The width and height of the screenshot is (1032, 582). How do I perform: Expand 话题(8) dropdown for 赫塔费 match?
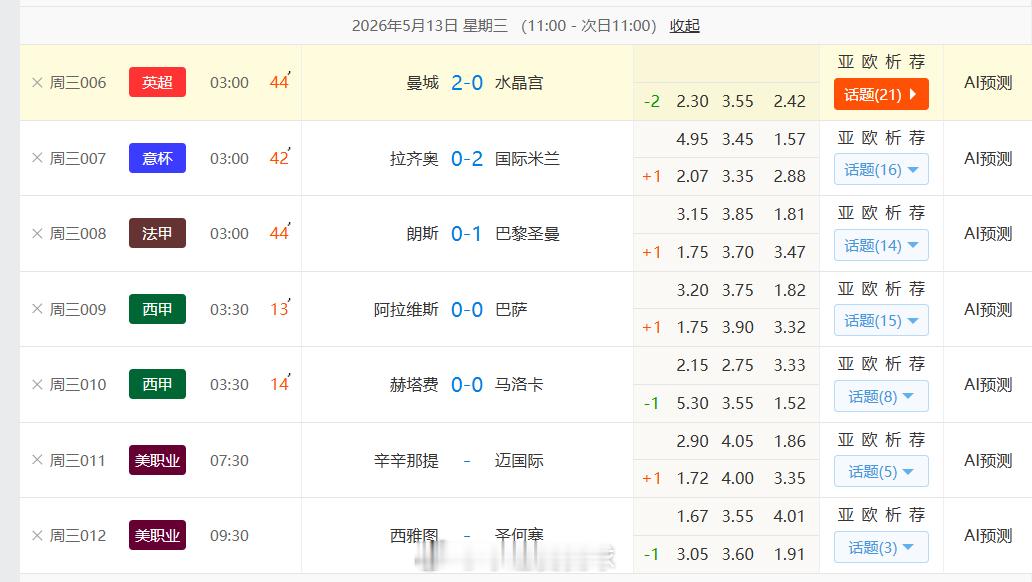point(881,396)
